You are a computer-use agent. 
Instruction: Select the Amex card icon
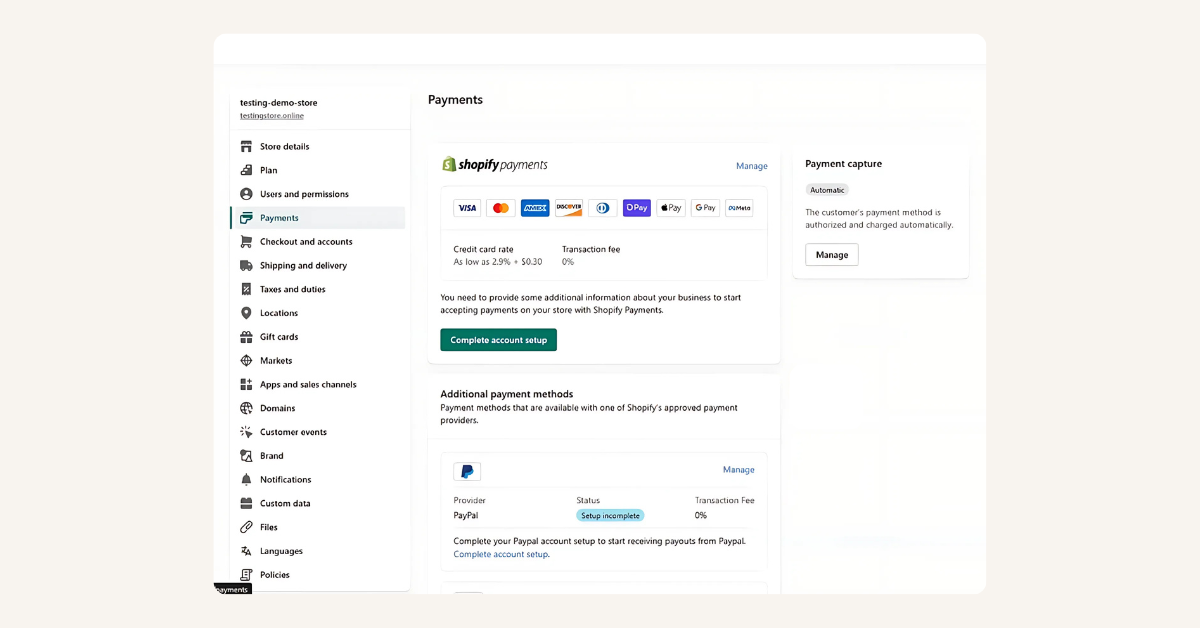(534, 207)
